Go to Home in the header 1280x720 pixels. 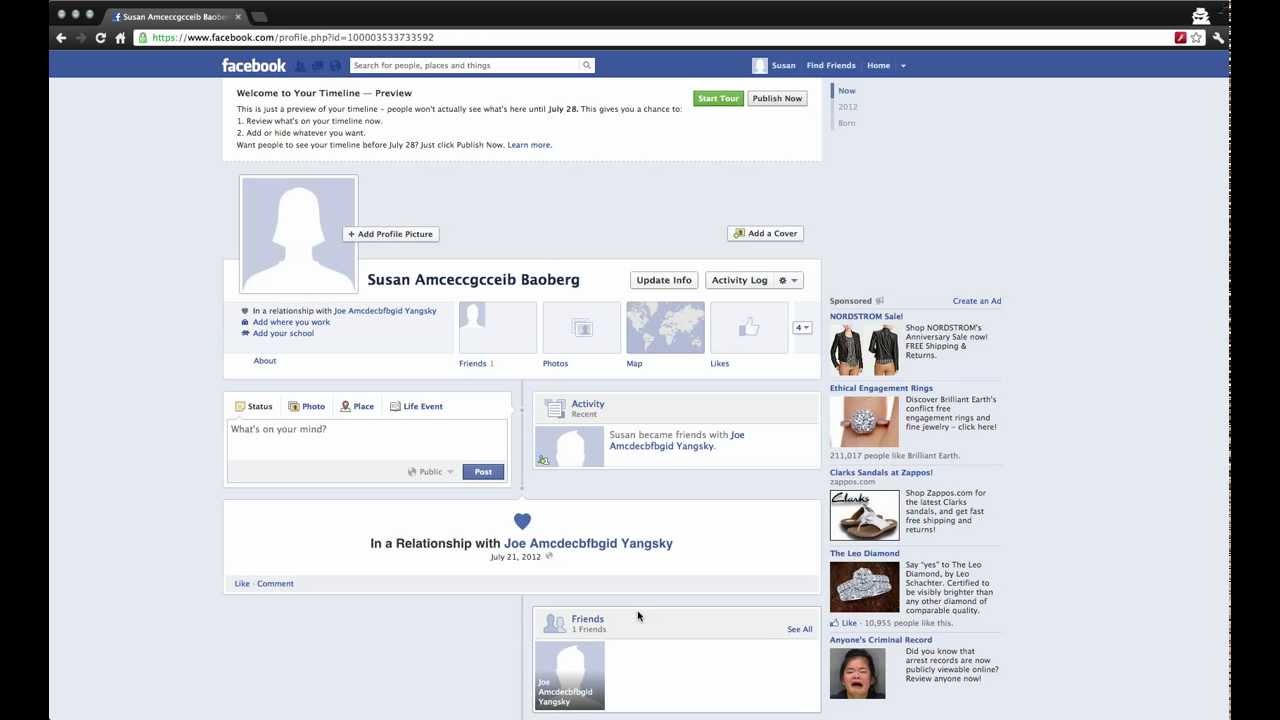point(878,66)
